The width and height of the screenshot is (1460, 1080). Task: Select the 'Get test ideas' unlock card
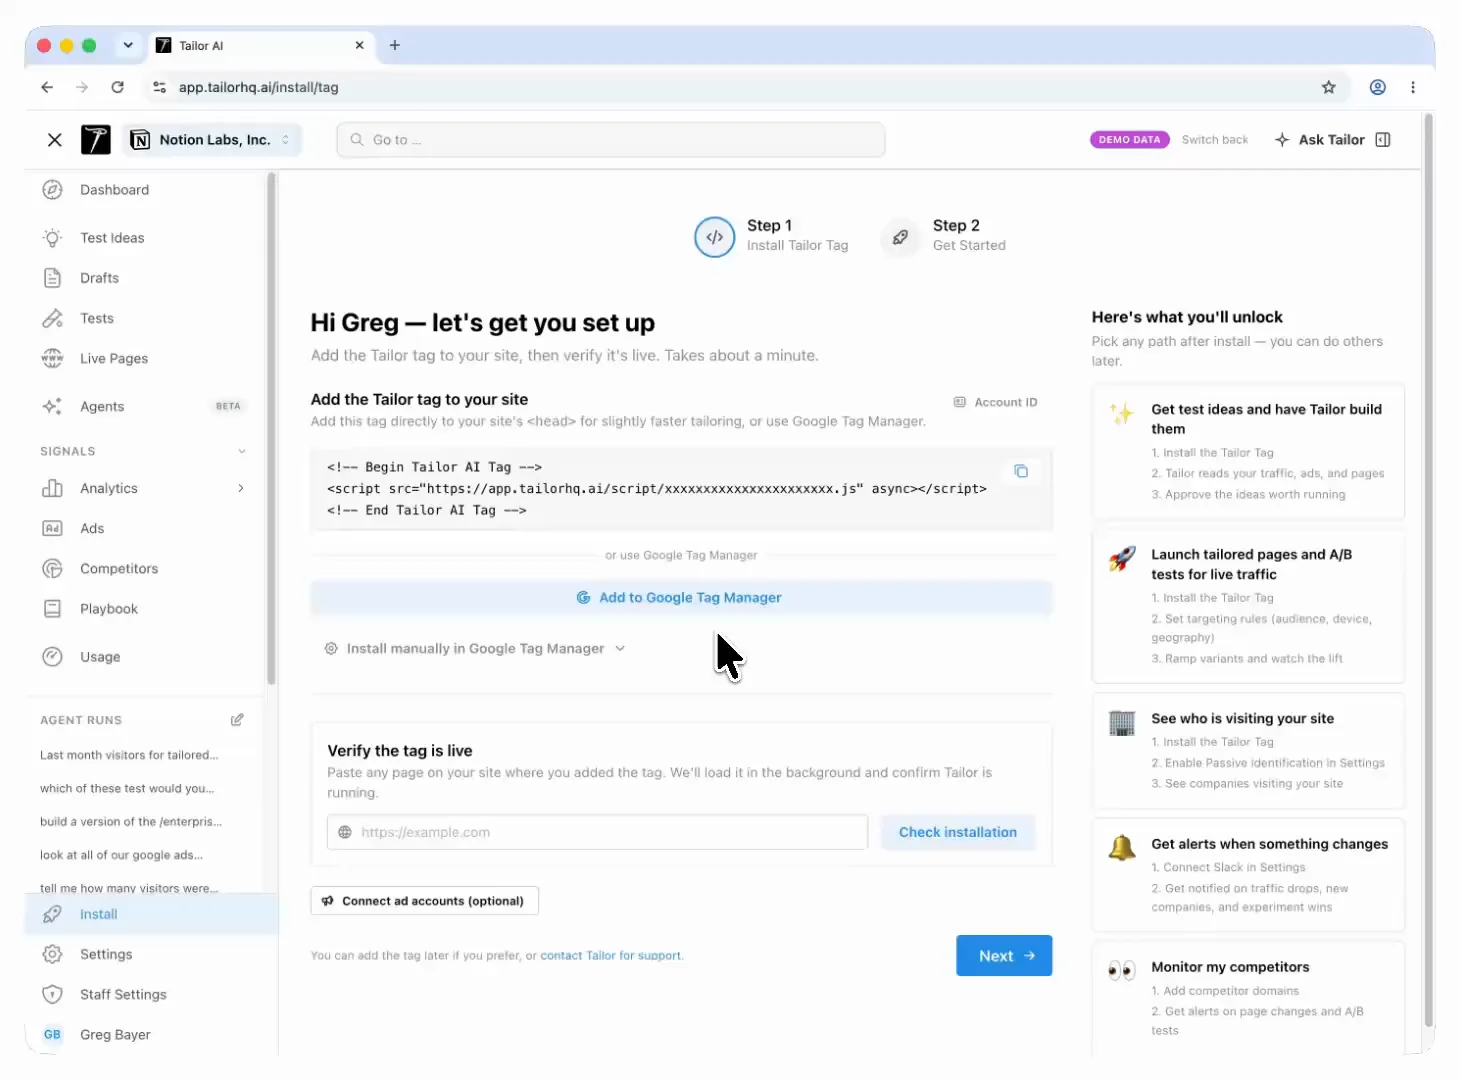(1248, 451)
